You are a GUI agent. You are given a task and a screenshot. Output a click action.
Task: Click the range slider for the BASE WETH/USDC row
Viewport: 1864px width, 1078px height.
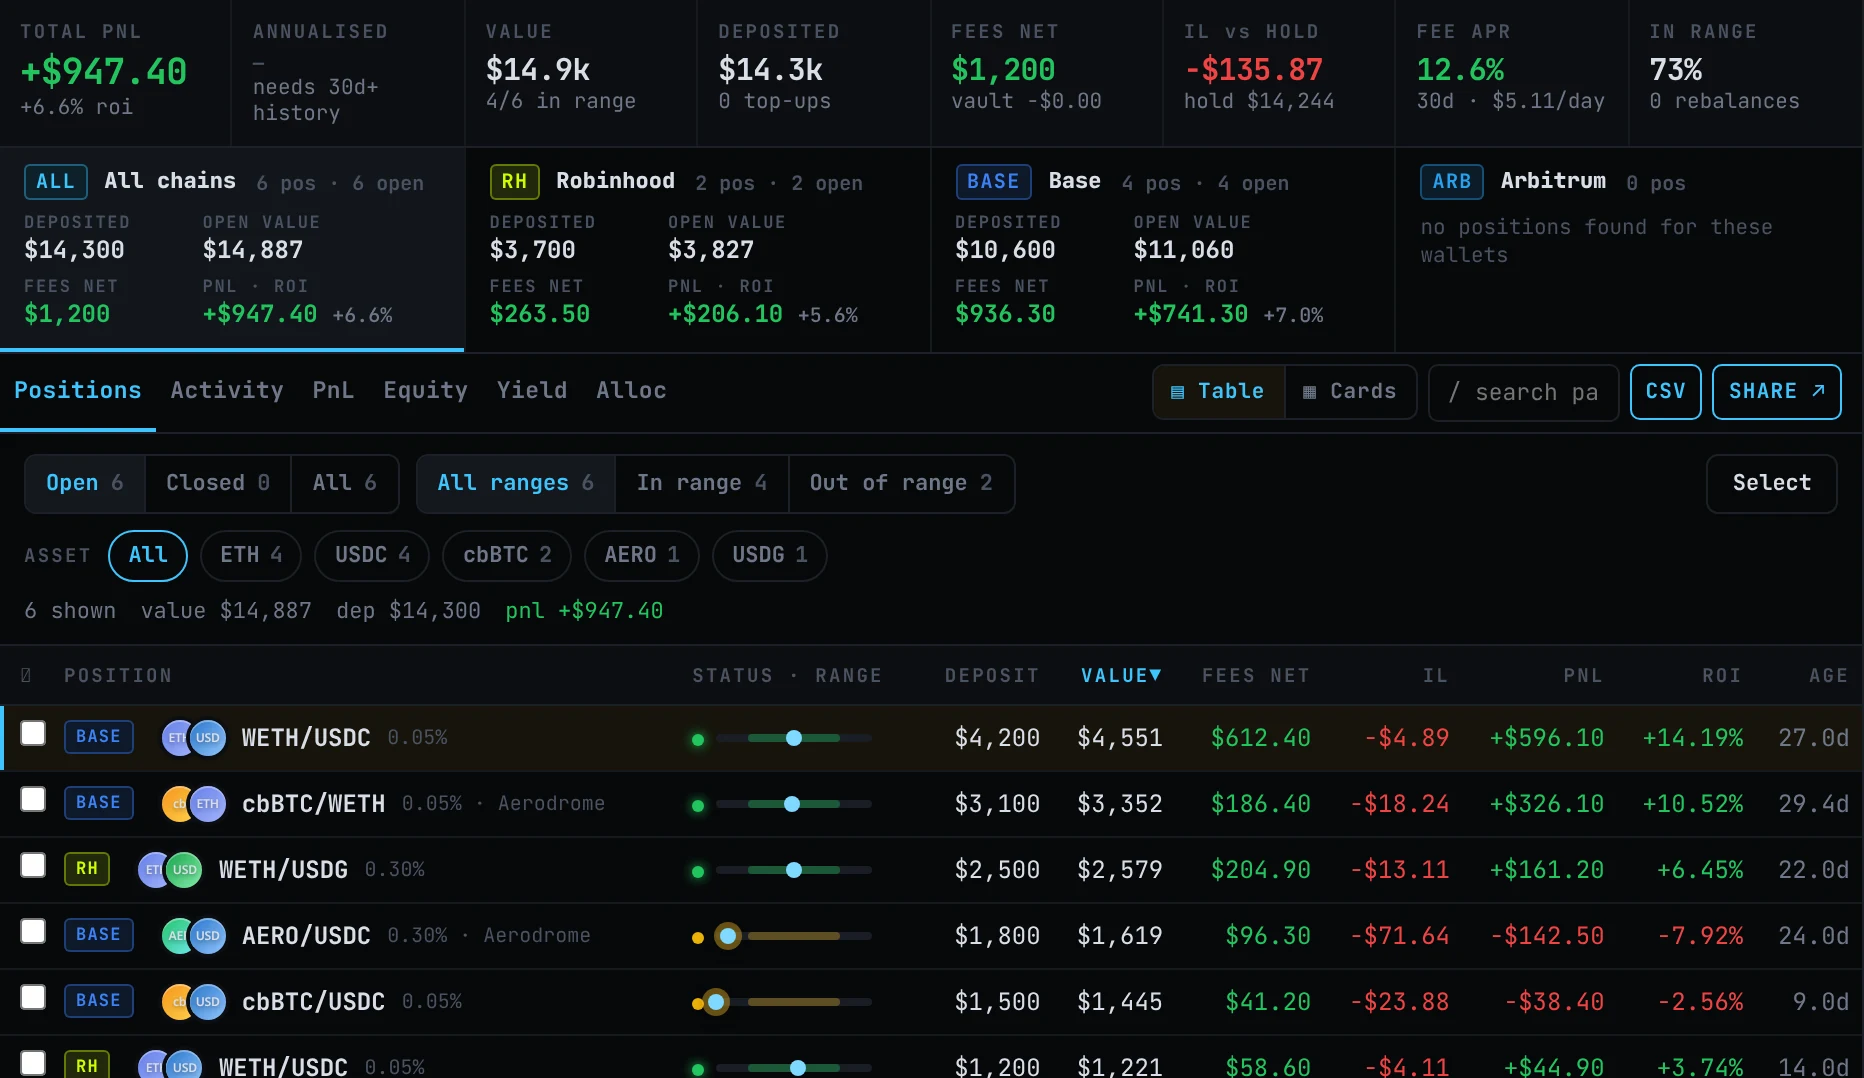click(x=794, y=738)
